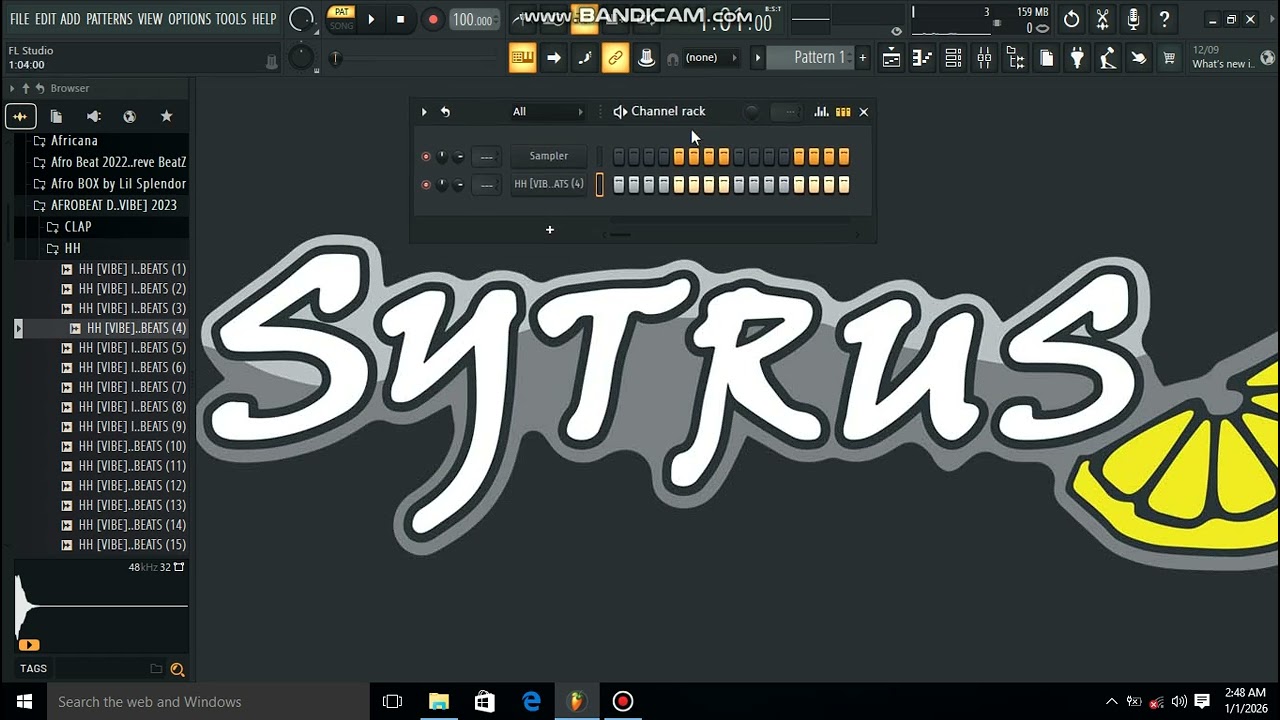Click the undo history circular arrow icon
Screen dimensions: 1280x720
1071,19
